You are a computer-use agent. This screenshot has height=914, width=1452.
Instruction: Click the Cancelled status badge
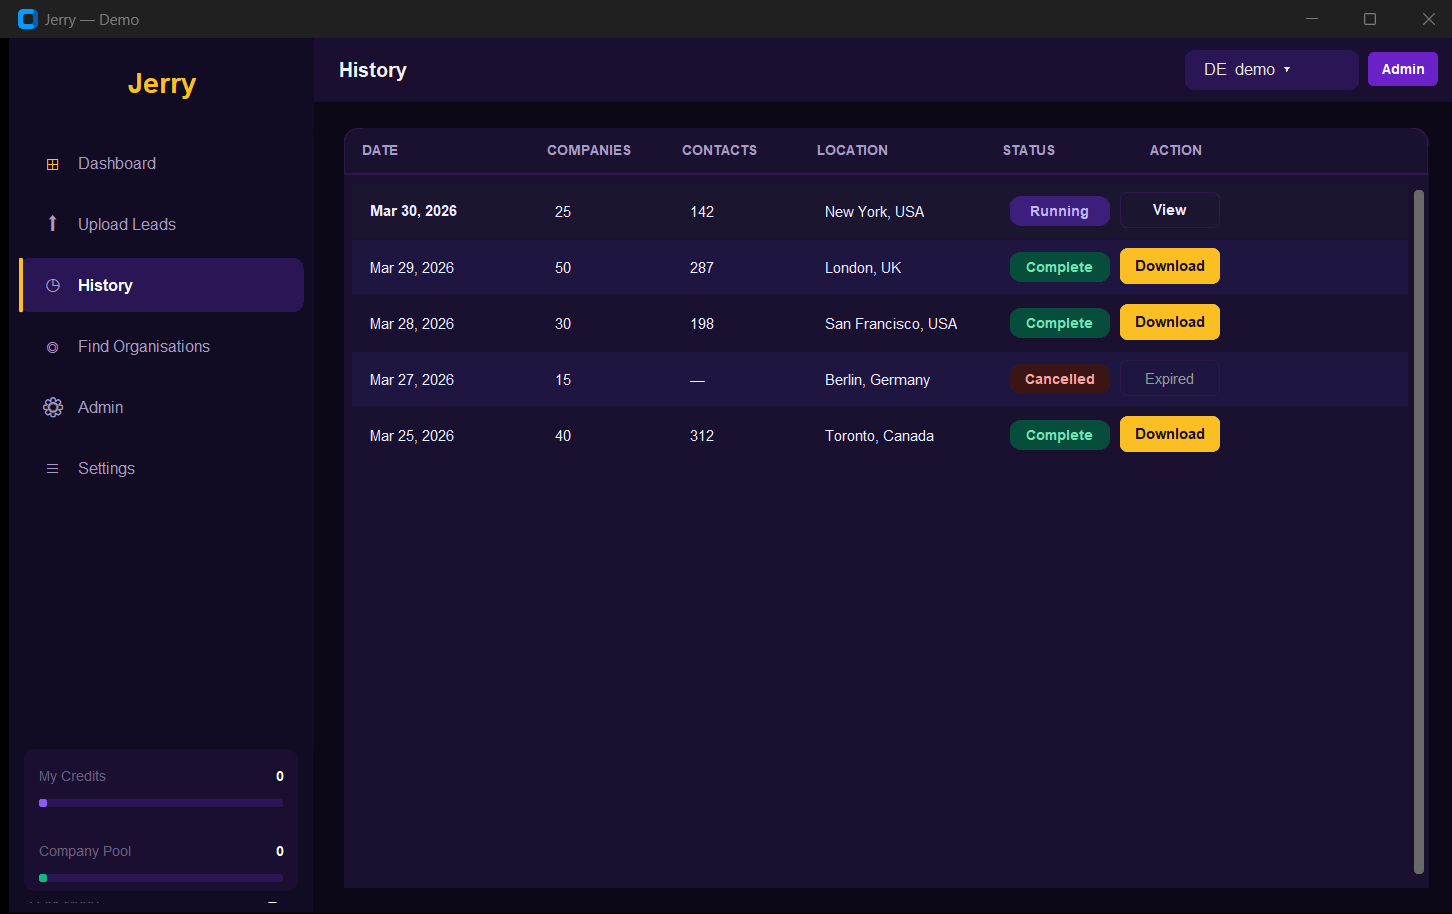click(x=1060, y=379)
